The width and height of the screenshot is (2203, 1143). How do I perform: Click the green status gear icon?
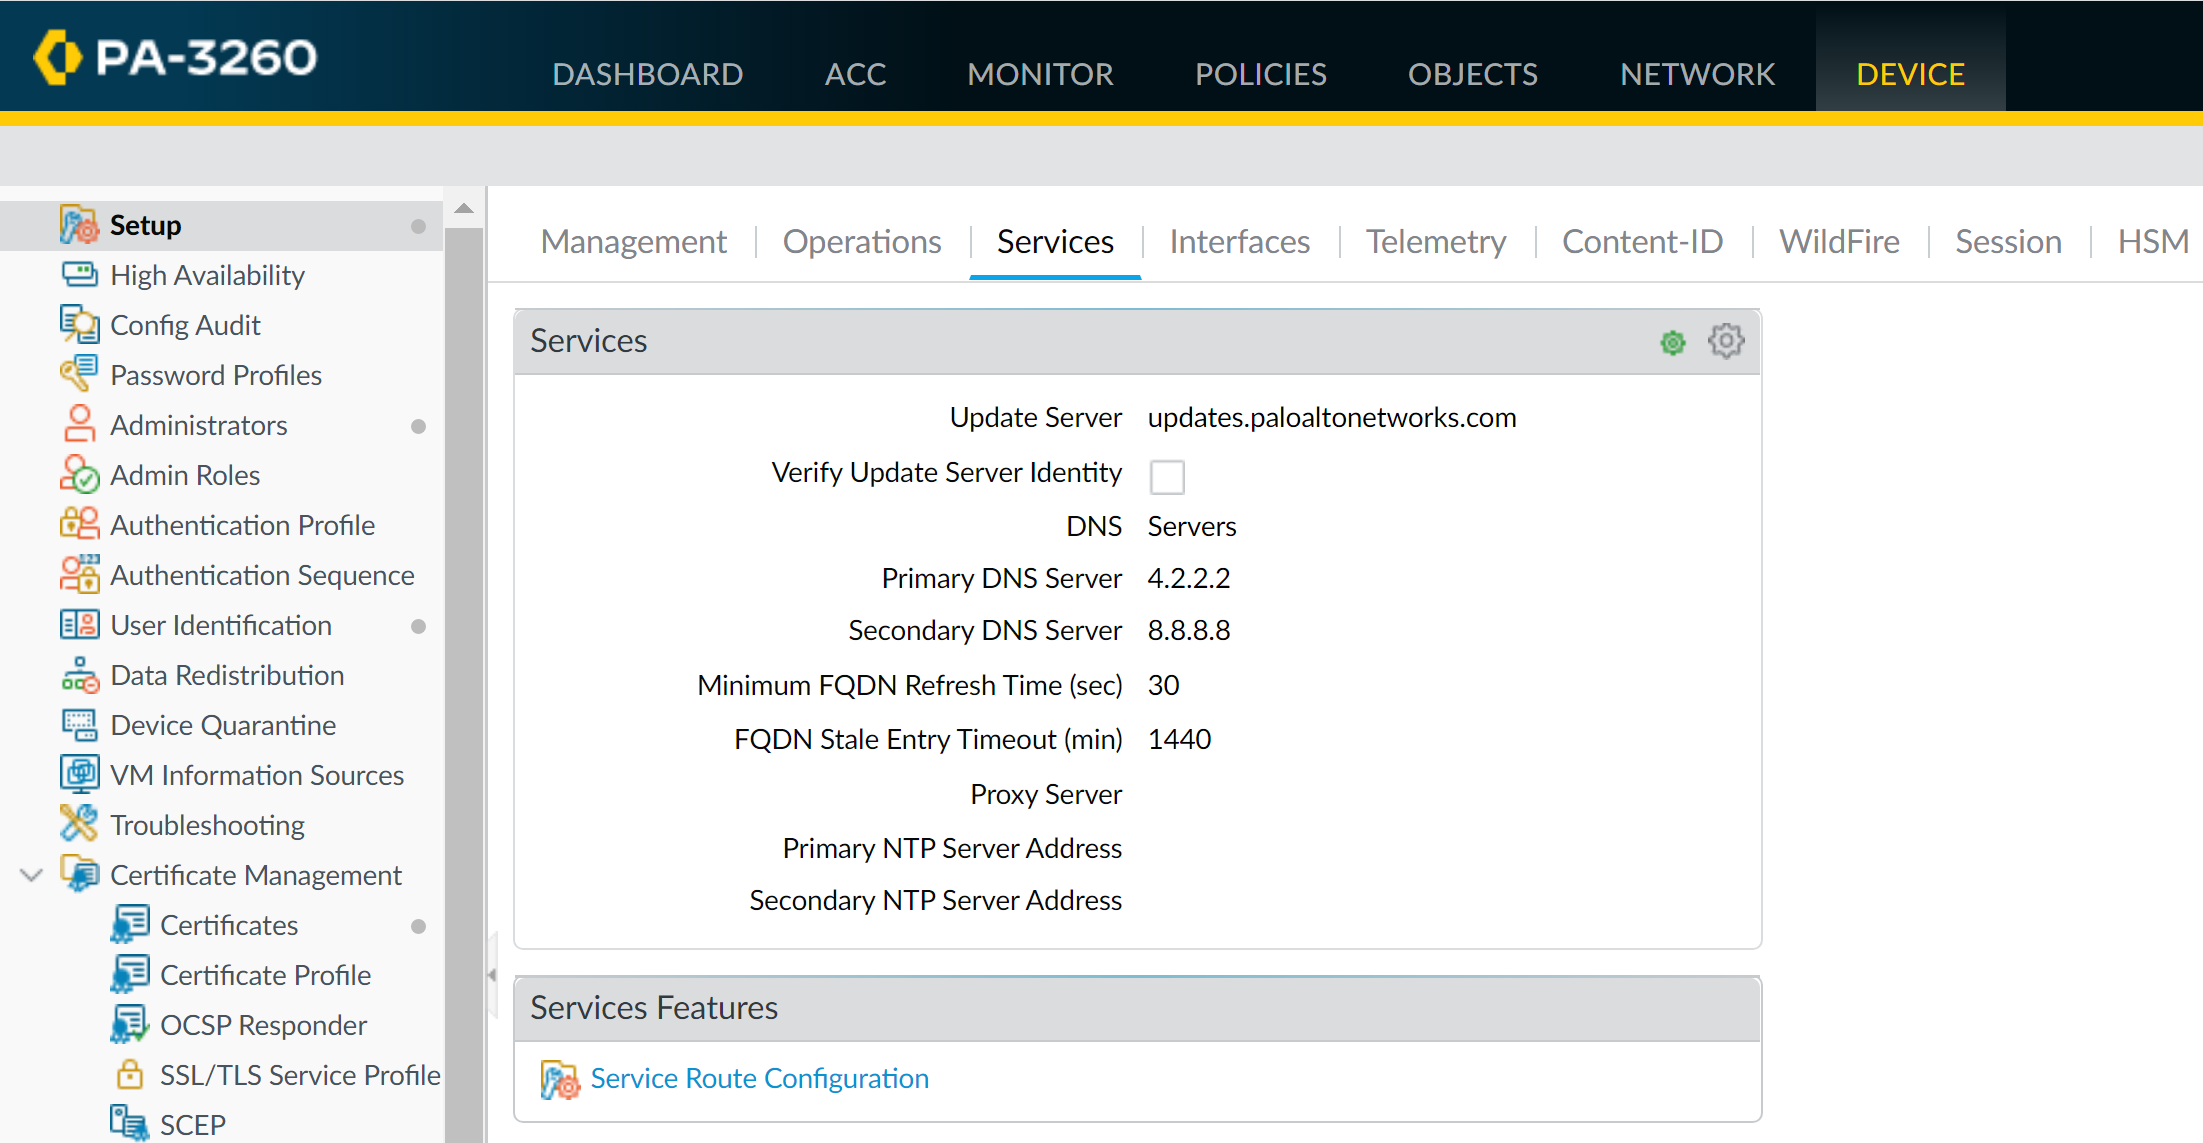pos(1673,343)
